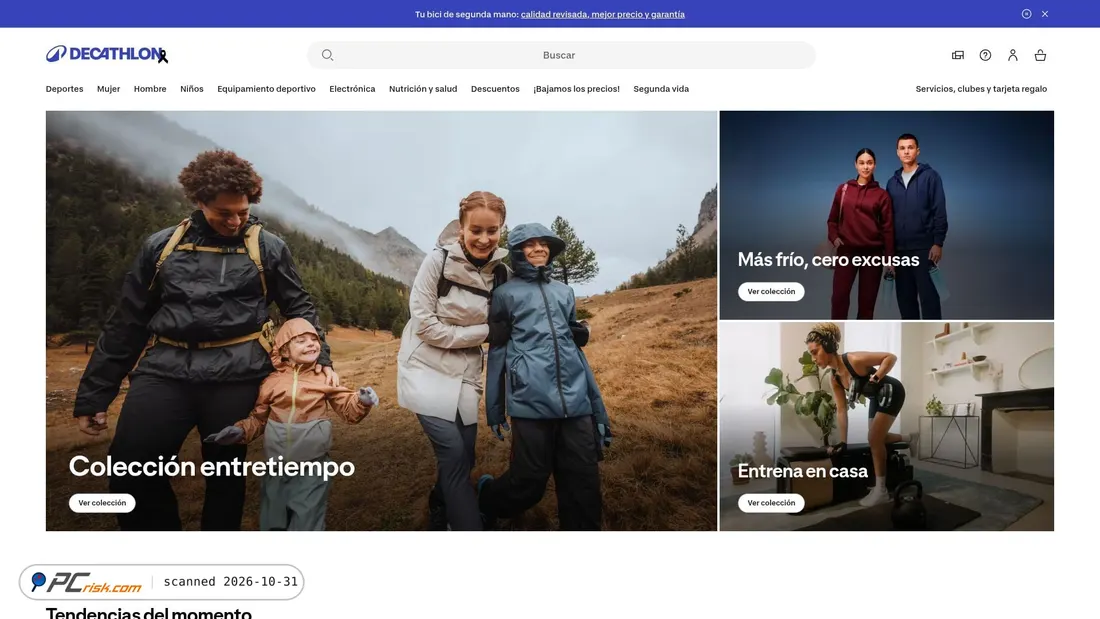
Task: Open the Colección entretiempo hero image
Action: 382,321
